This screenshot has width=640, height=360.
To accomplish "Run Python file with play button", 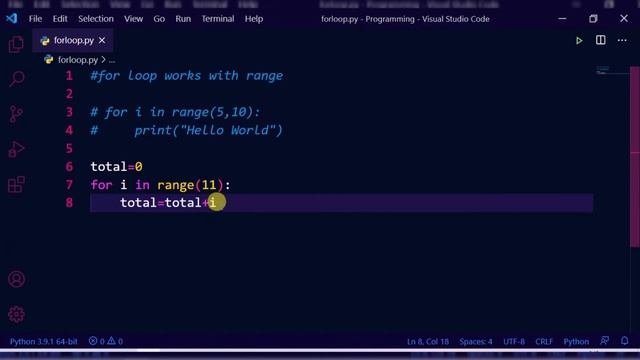I will click(579, 40).
